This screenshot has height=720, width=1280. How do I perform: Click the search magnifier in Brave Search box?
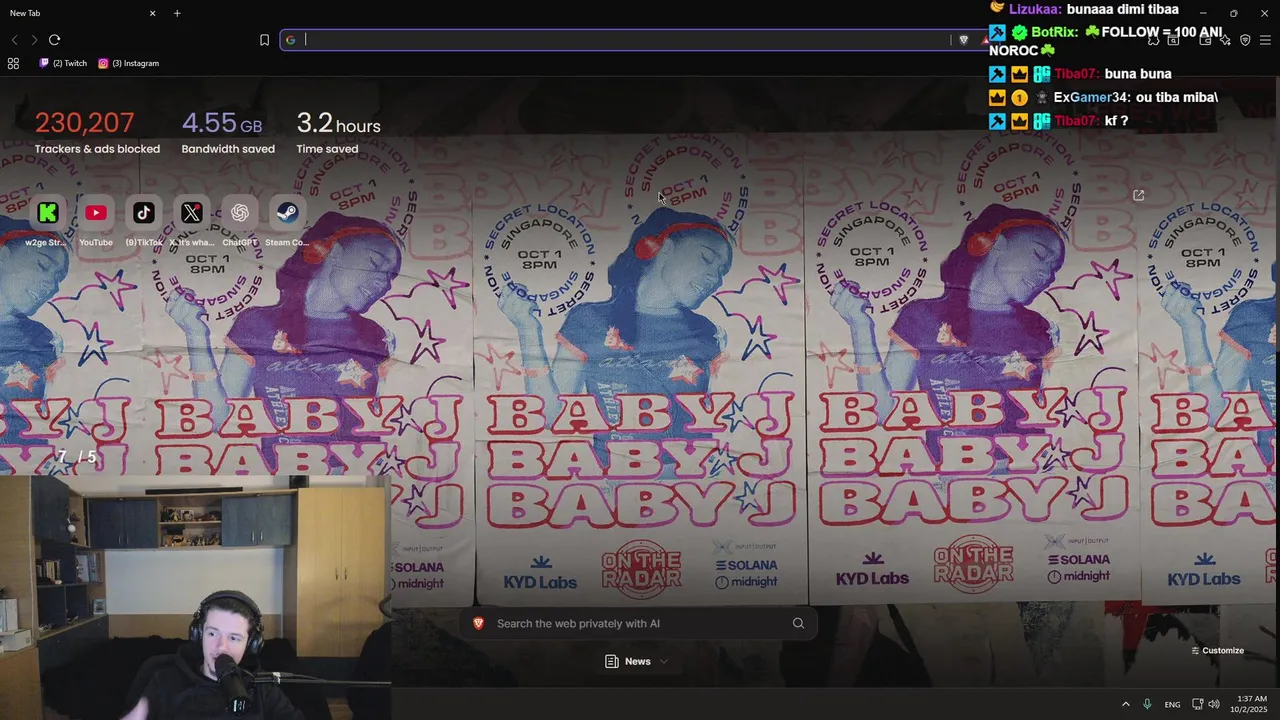coord(798,623)
